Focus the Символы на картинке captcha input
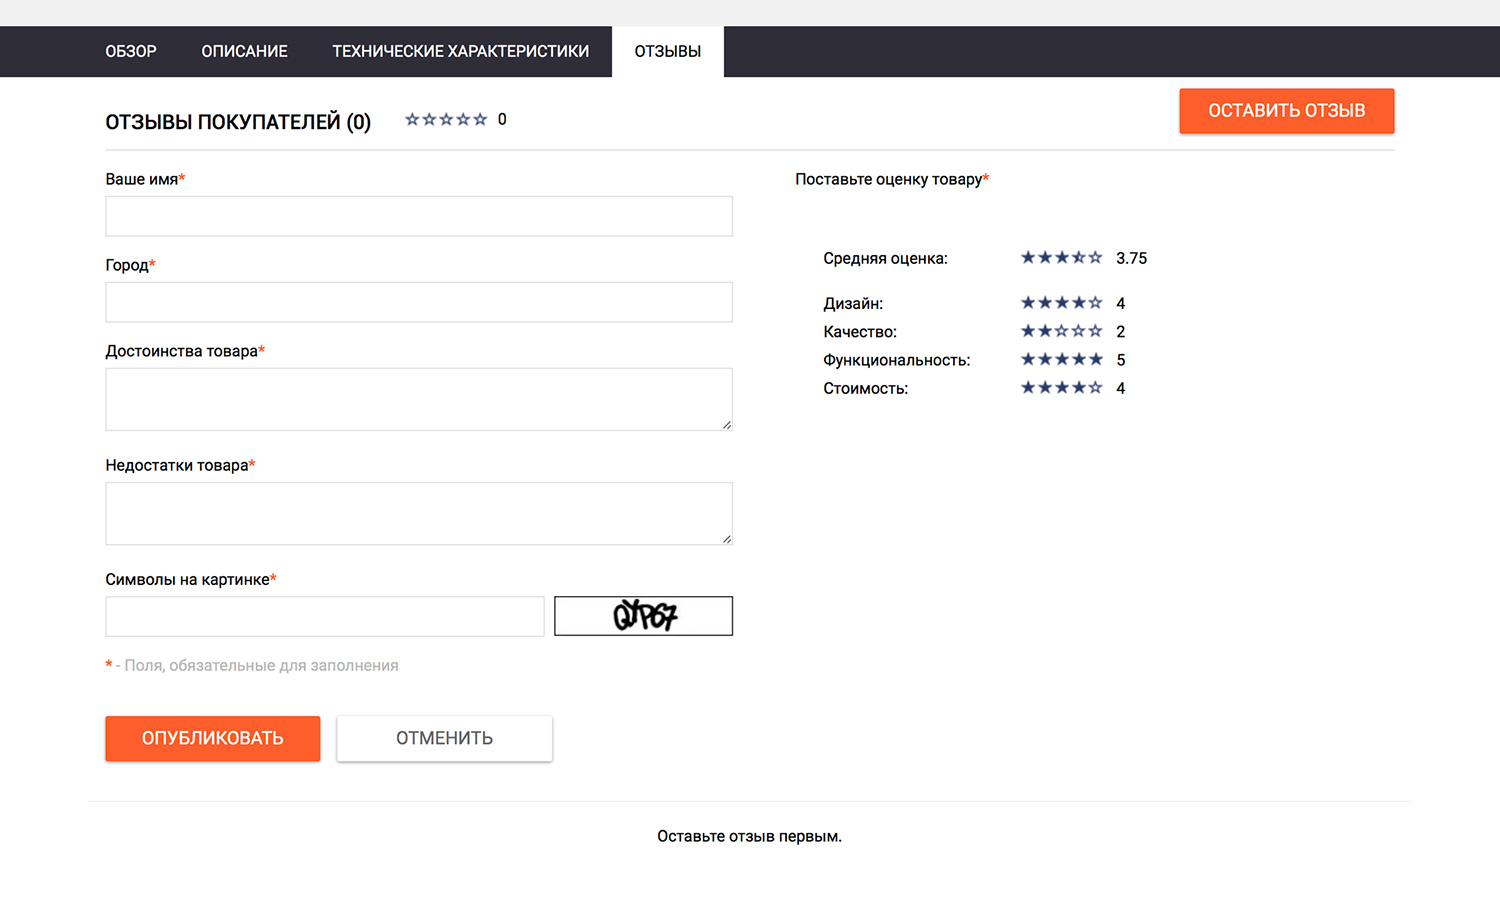 [324, 616]
